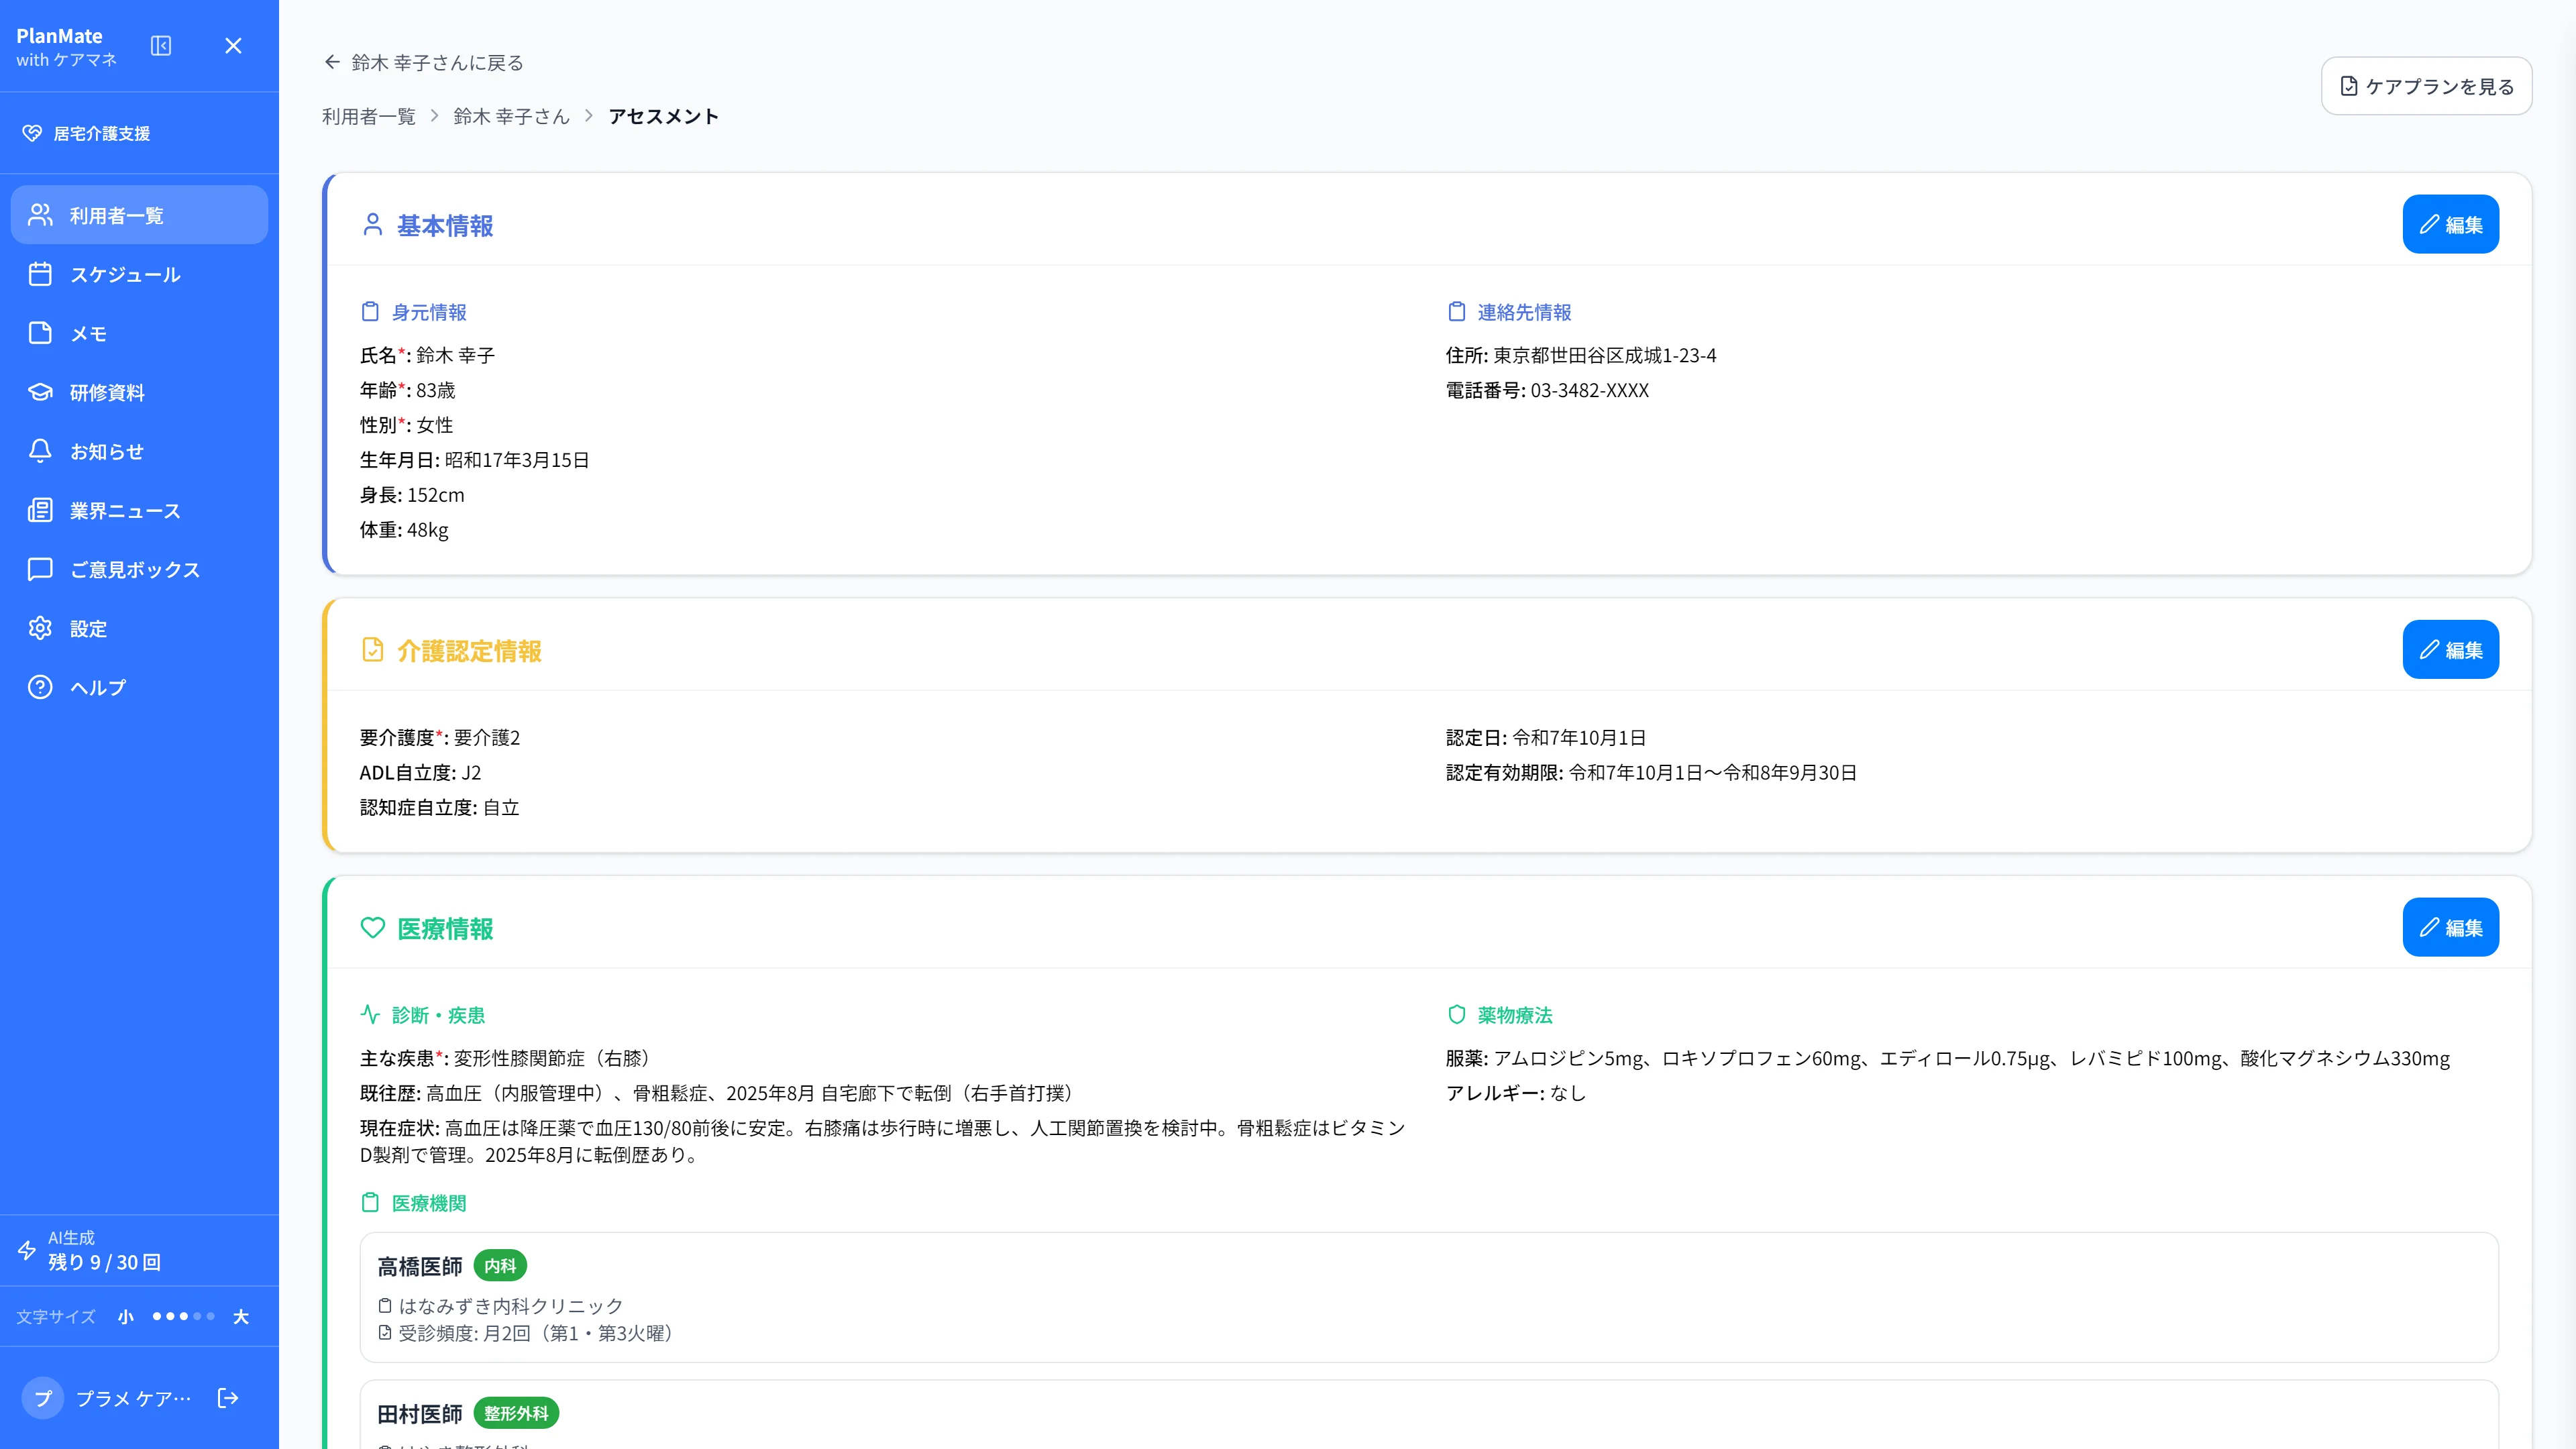Click the back arrow icon at top

tap(332, 62)
